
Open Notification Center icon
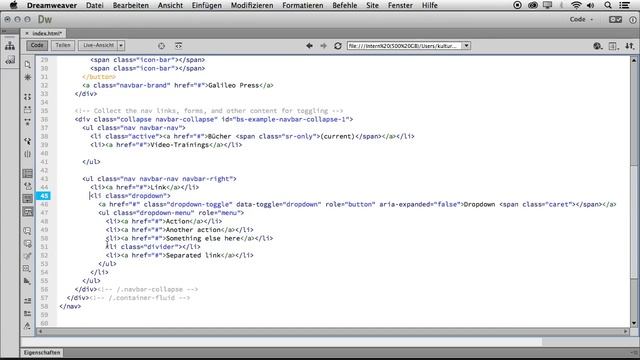point(624,5)
